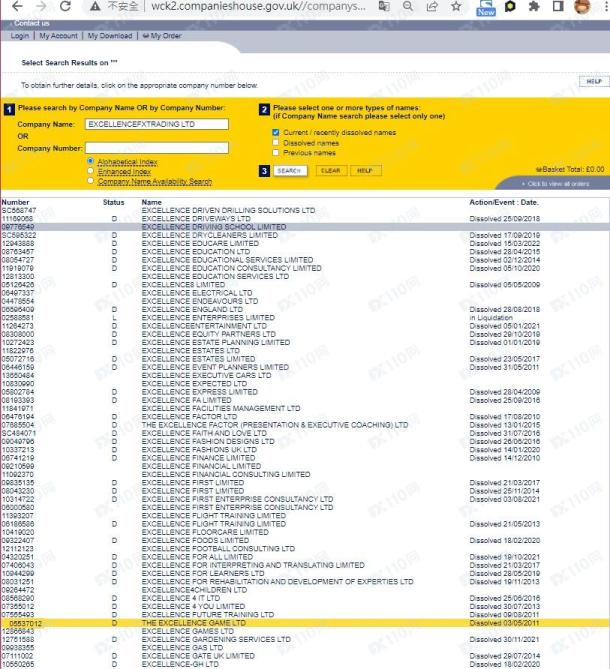This screenshot has width=610, height=669.
Task: Click EXCELLENCE FOOTBALL CONSULTING LTD
Action: [218, 549]
